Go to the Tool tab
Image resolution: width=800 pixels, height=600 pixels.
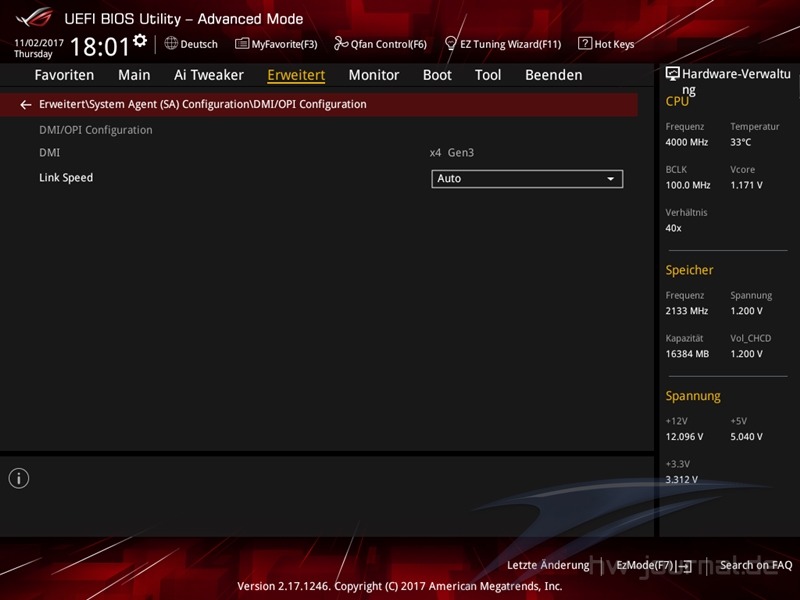tap(488, 75)
